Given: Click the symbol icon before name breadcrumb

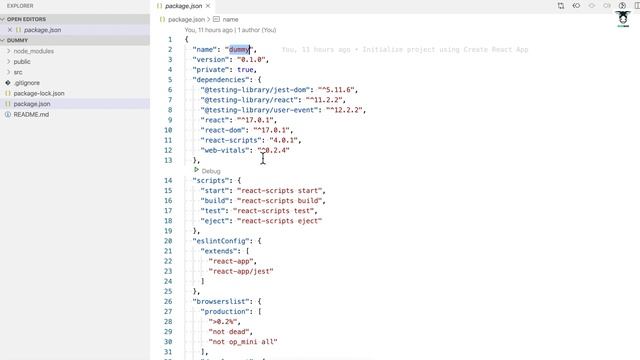Looking at the screenshot, I should coord(216,19).
